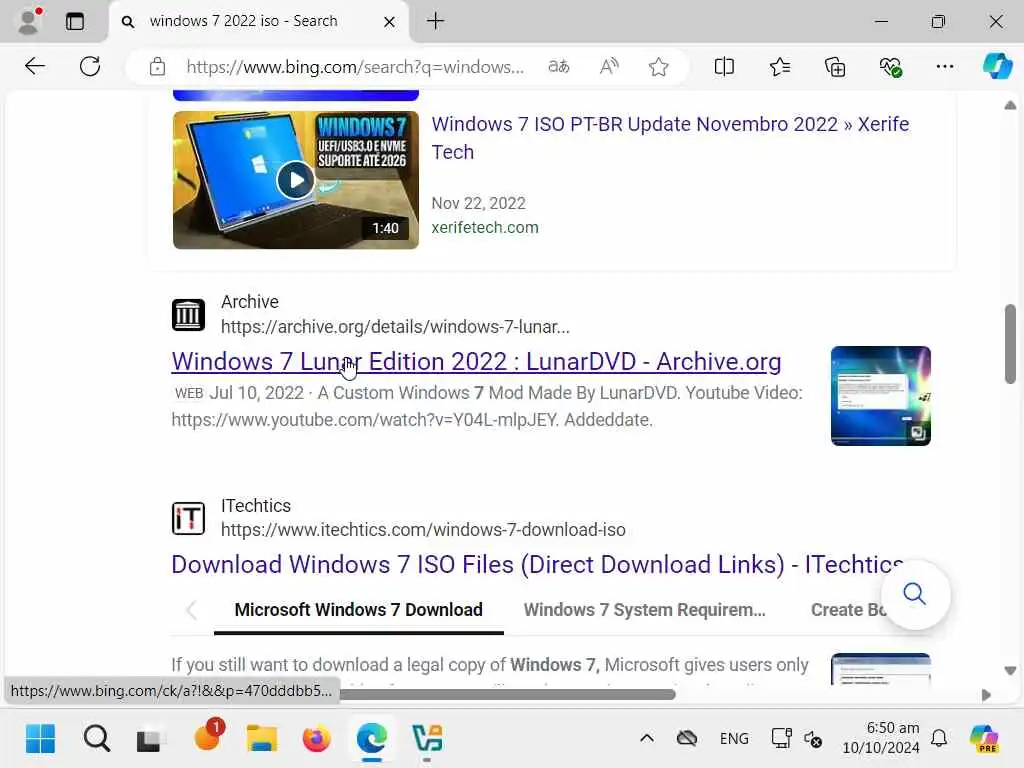The width and height of the screenshot is (1024, 768).
Task: Switch to Microsoft Edge taskbar icon
Action: pyautogui.click(x=372, y=739)
